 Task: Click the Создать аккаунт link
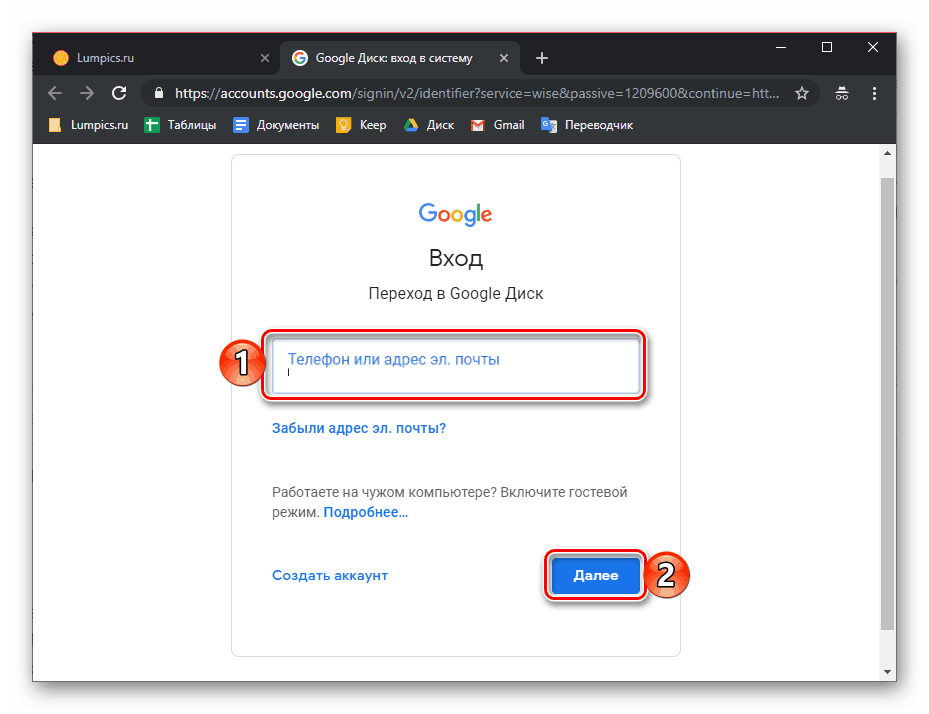coord(330,575)
